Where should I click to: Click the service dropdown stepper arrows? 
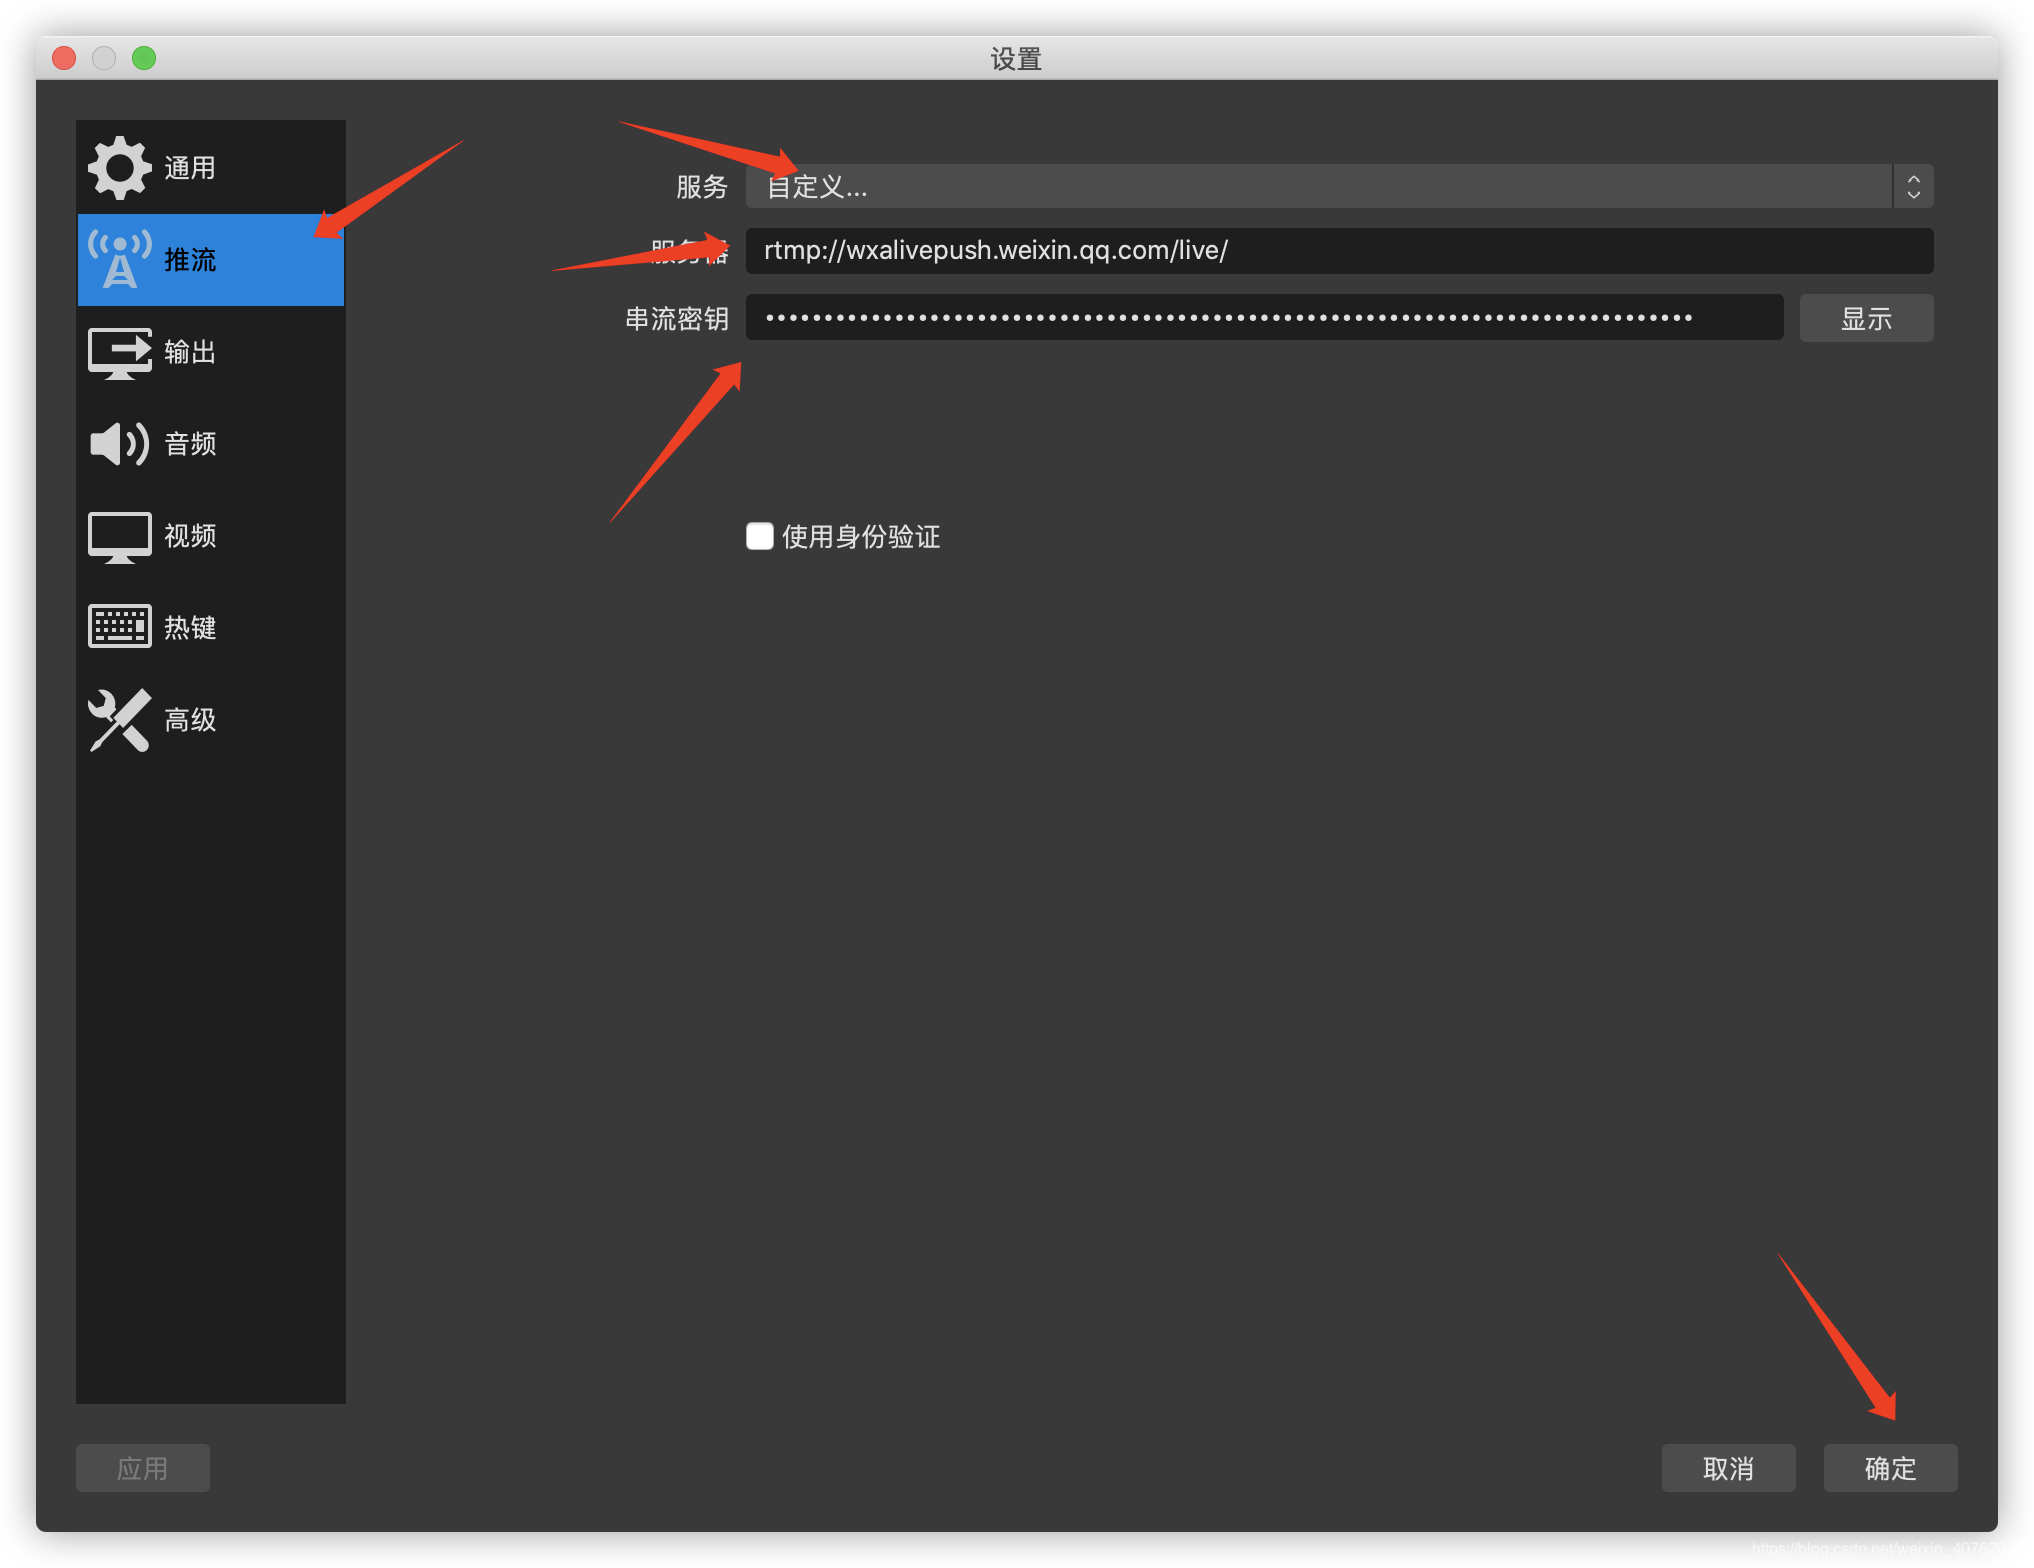pyautogui.click(x=1913, y=186)
